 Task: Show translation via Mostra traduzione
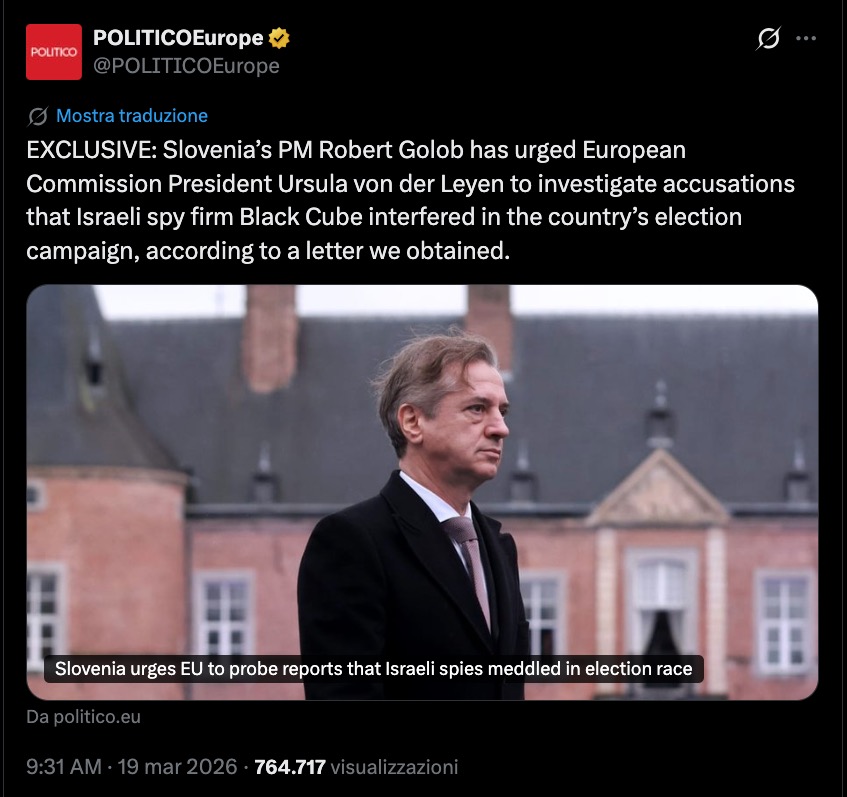132,116
